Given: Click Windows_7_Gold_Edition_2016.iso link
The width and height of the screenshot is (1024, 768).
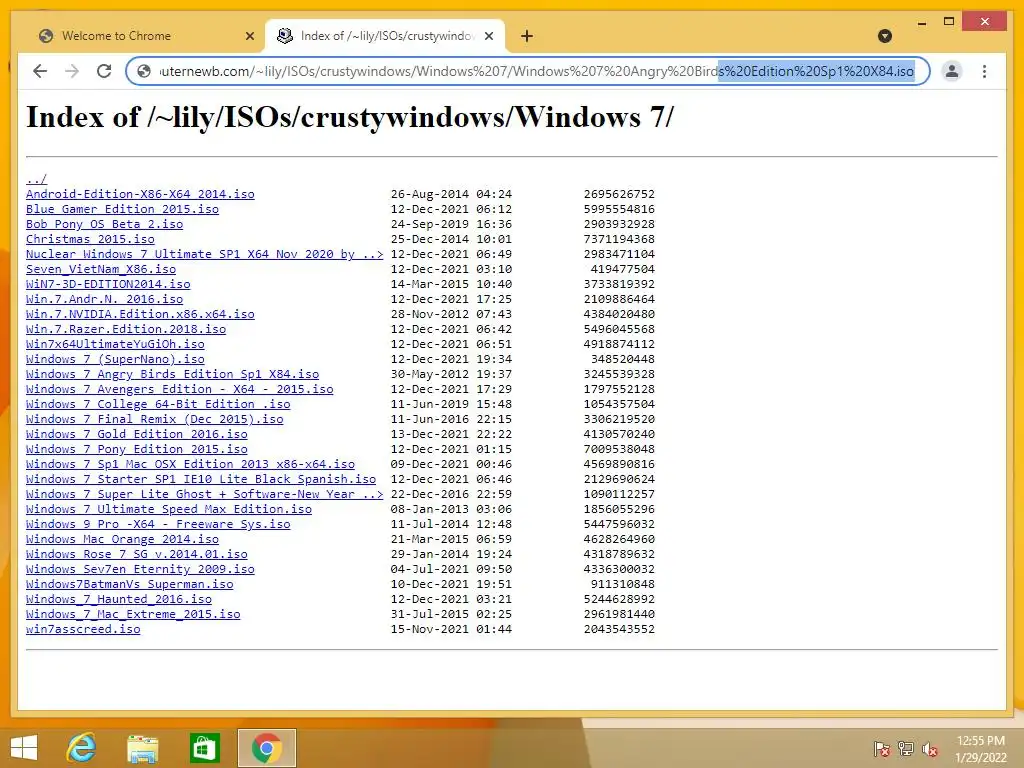Looking at the screenshot, I should (136, 434).
